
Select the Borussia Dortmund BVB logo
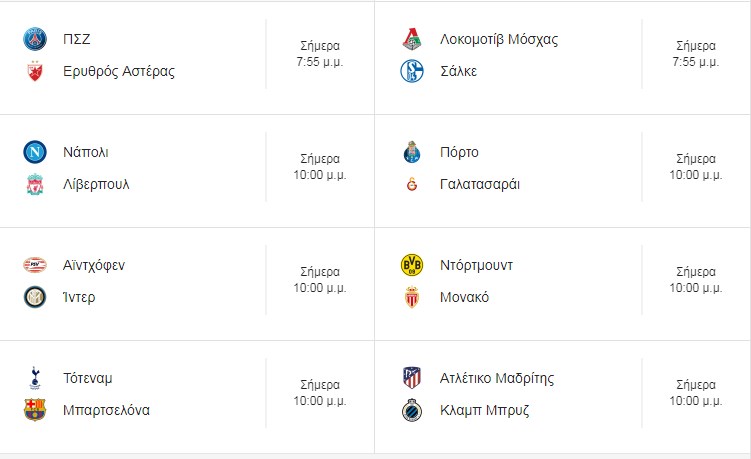[412, 265]
